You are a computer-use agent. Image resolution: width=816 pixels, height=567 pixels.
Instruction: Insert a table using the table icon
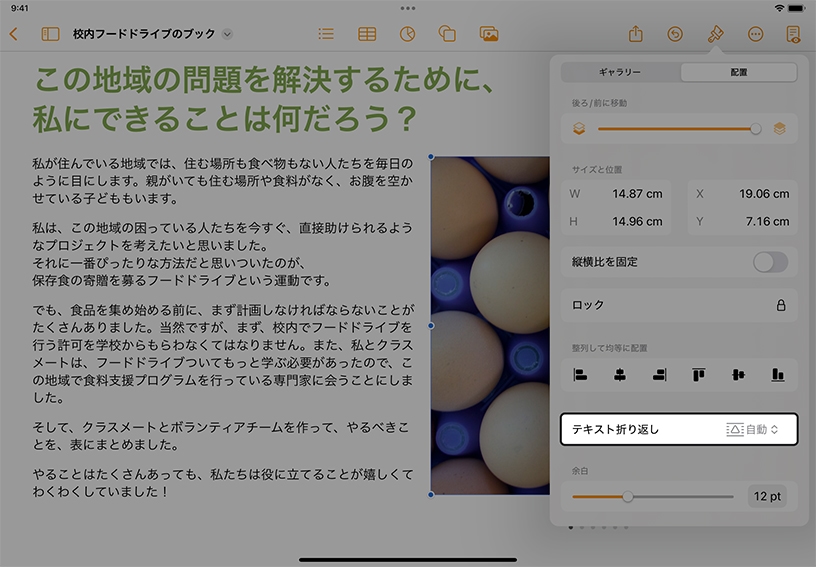pos(367,34)
